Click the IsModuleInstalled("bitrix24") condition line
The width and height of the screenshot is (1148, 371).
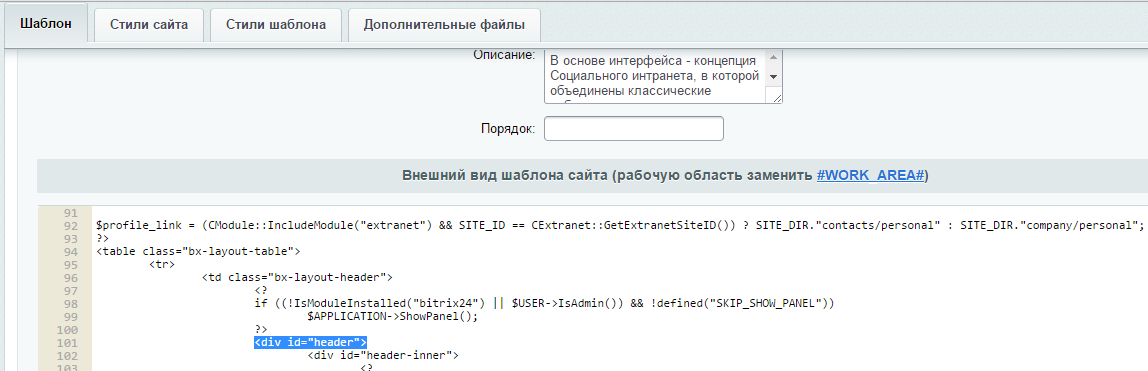coord(544,303)
